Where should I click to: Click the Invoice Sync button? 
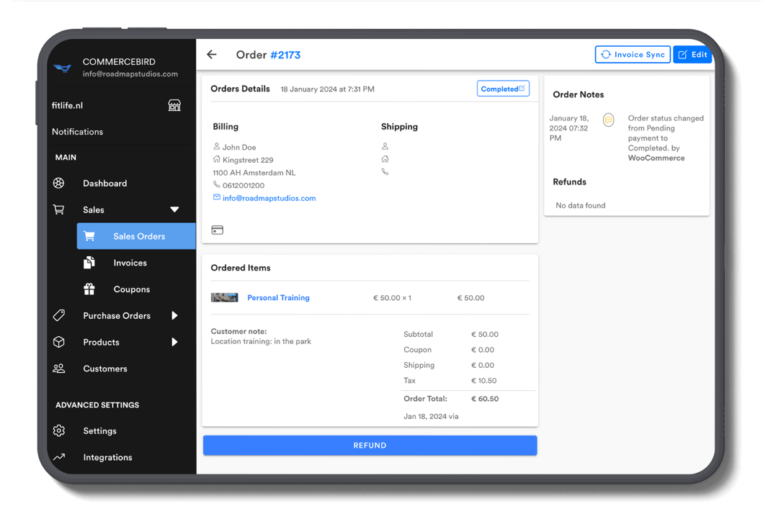632,55
